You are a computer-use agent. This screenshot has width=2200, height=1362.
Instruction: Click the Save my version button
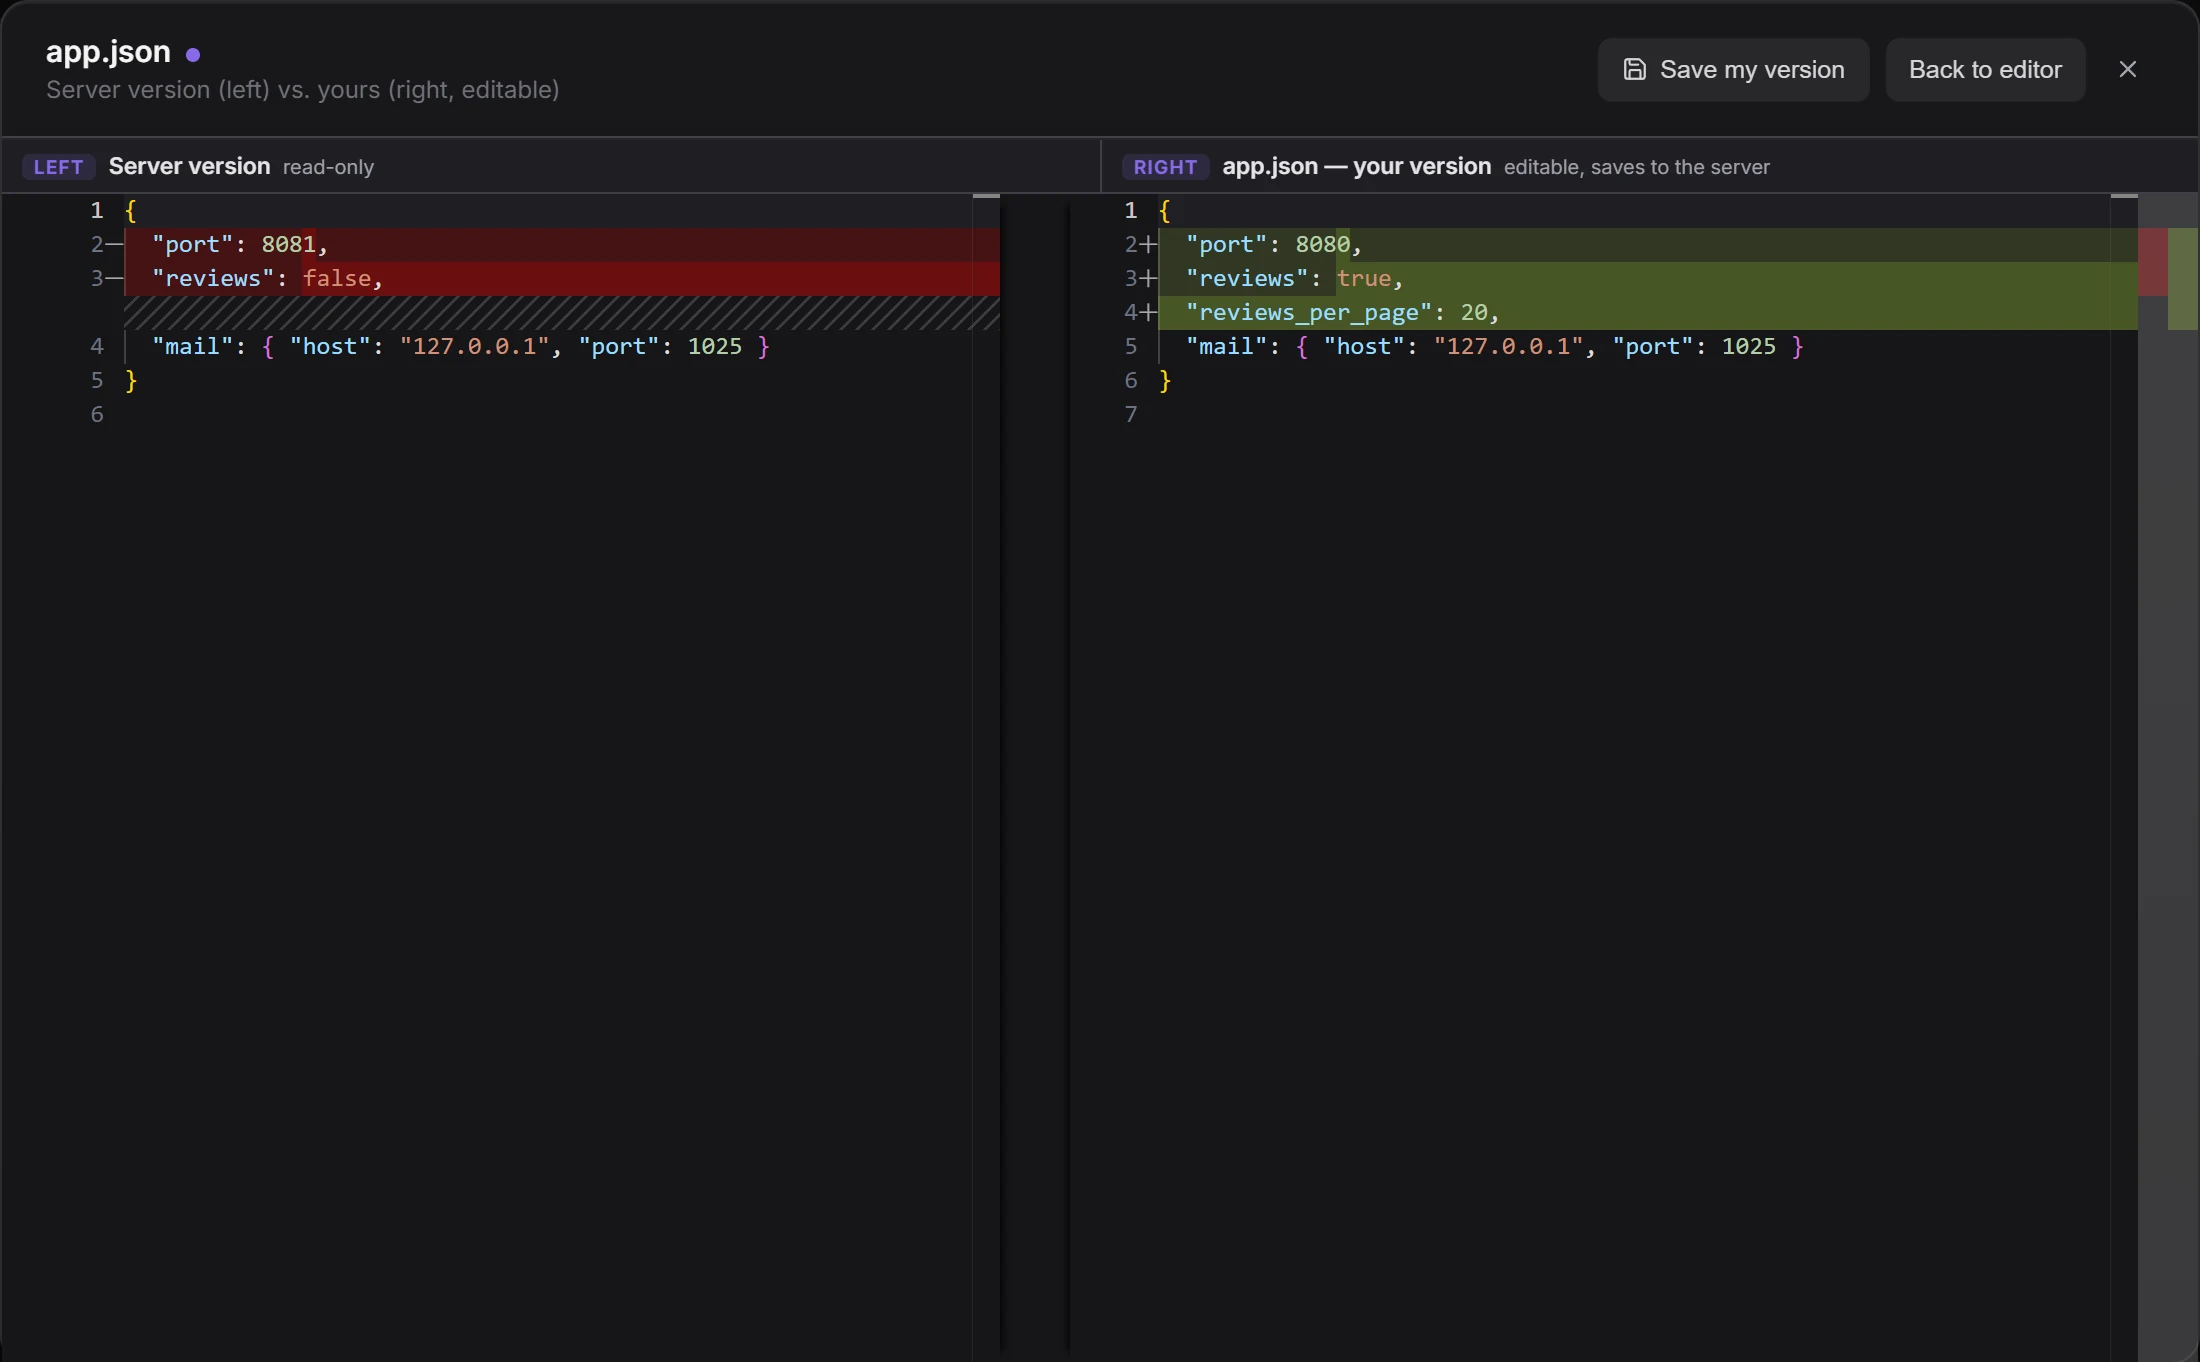[x=1733, y=70]
